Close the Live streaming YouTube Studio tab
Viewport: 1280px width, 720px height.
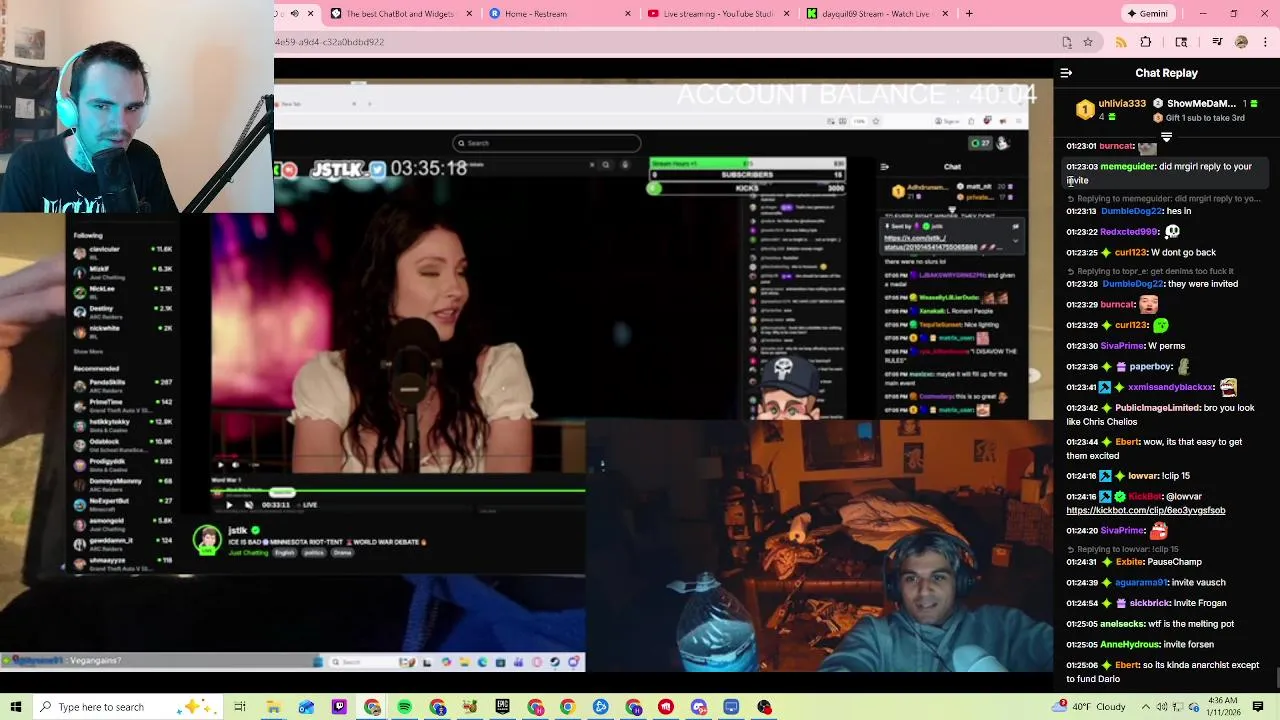(x=787, y=14)
